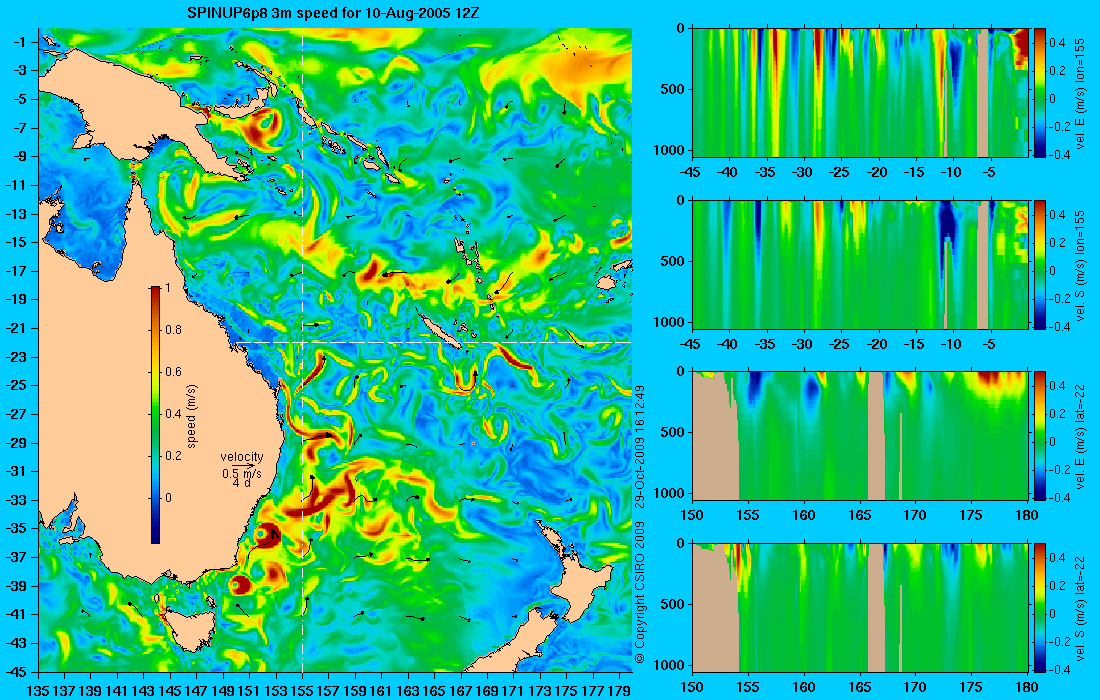Screen dimensions: 1100x700
Task: Click the "vel. S (m/s) lat=-22" axis label
Action: tap(1080, 608)
